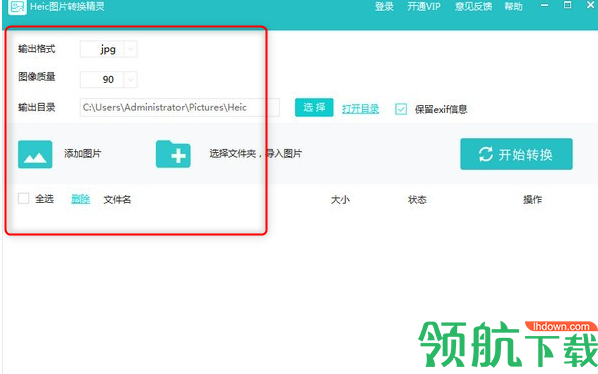Screen dimensions: 598x374
Task: Click the 文件名 column header
Action: point(117,199)
